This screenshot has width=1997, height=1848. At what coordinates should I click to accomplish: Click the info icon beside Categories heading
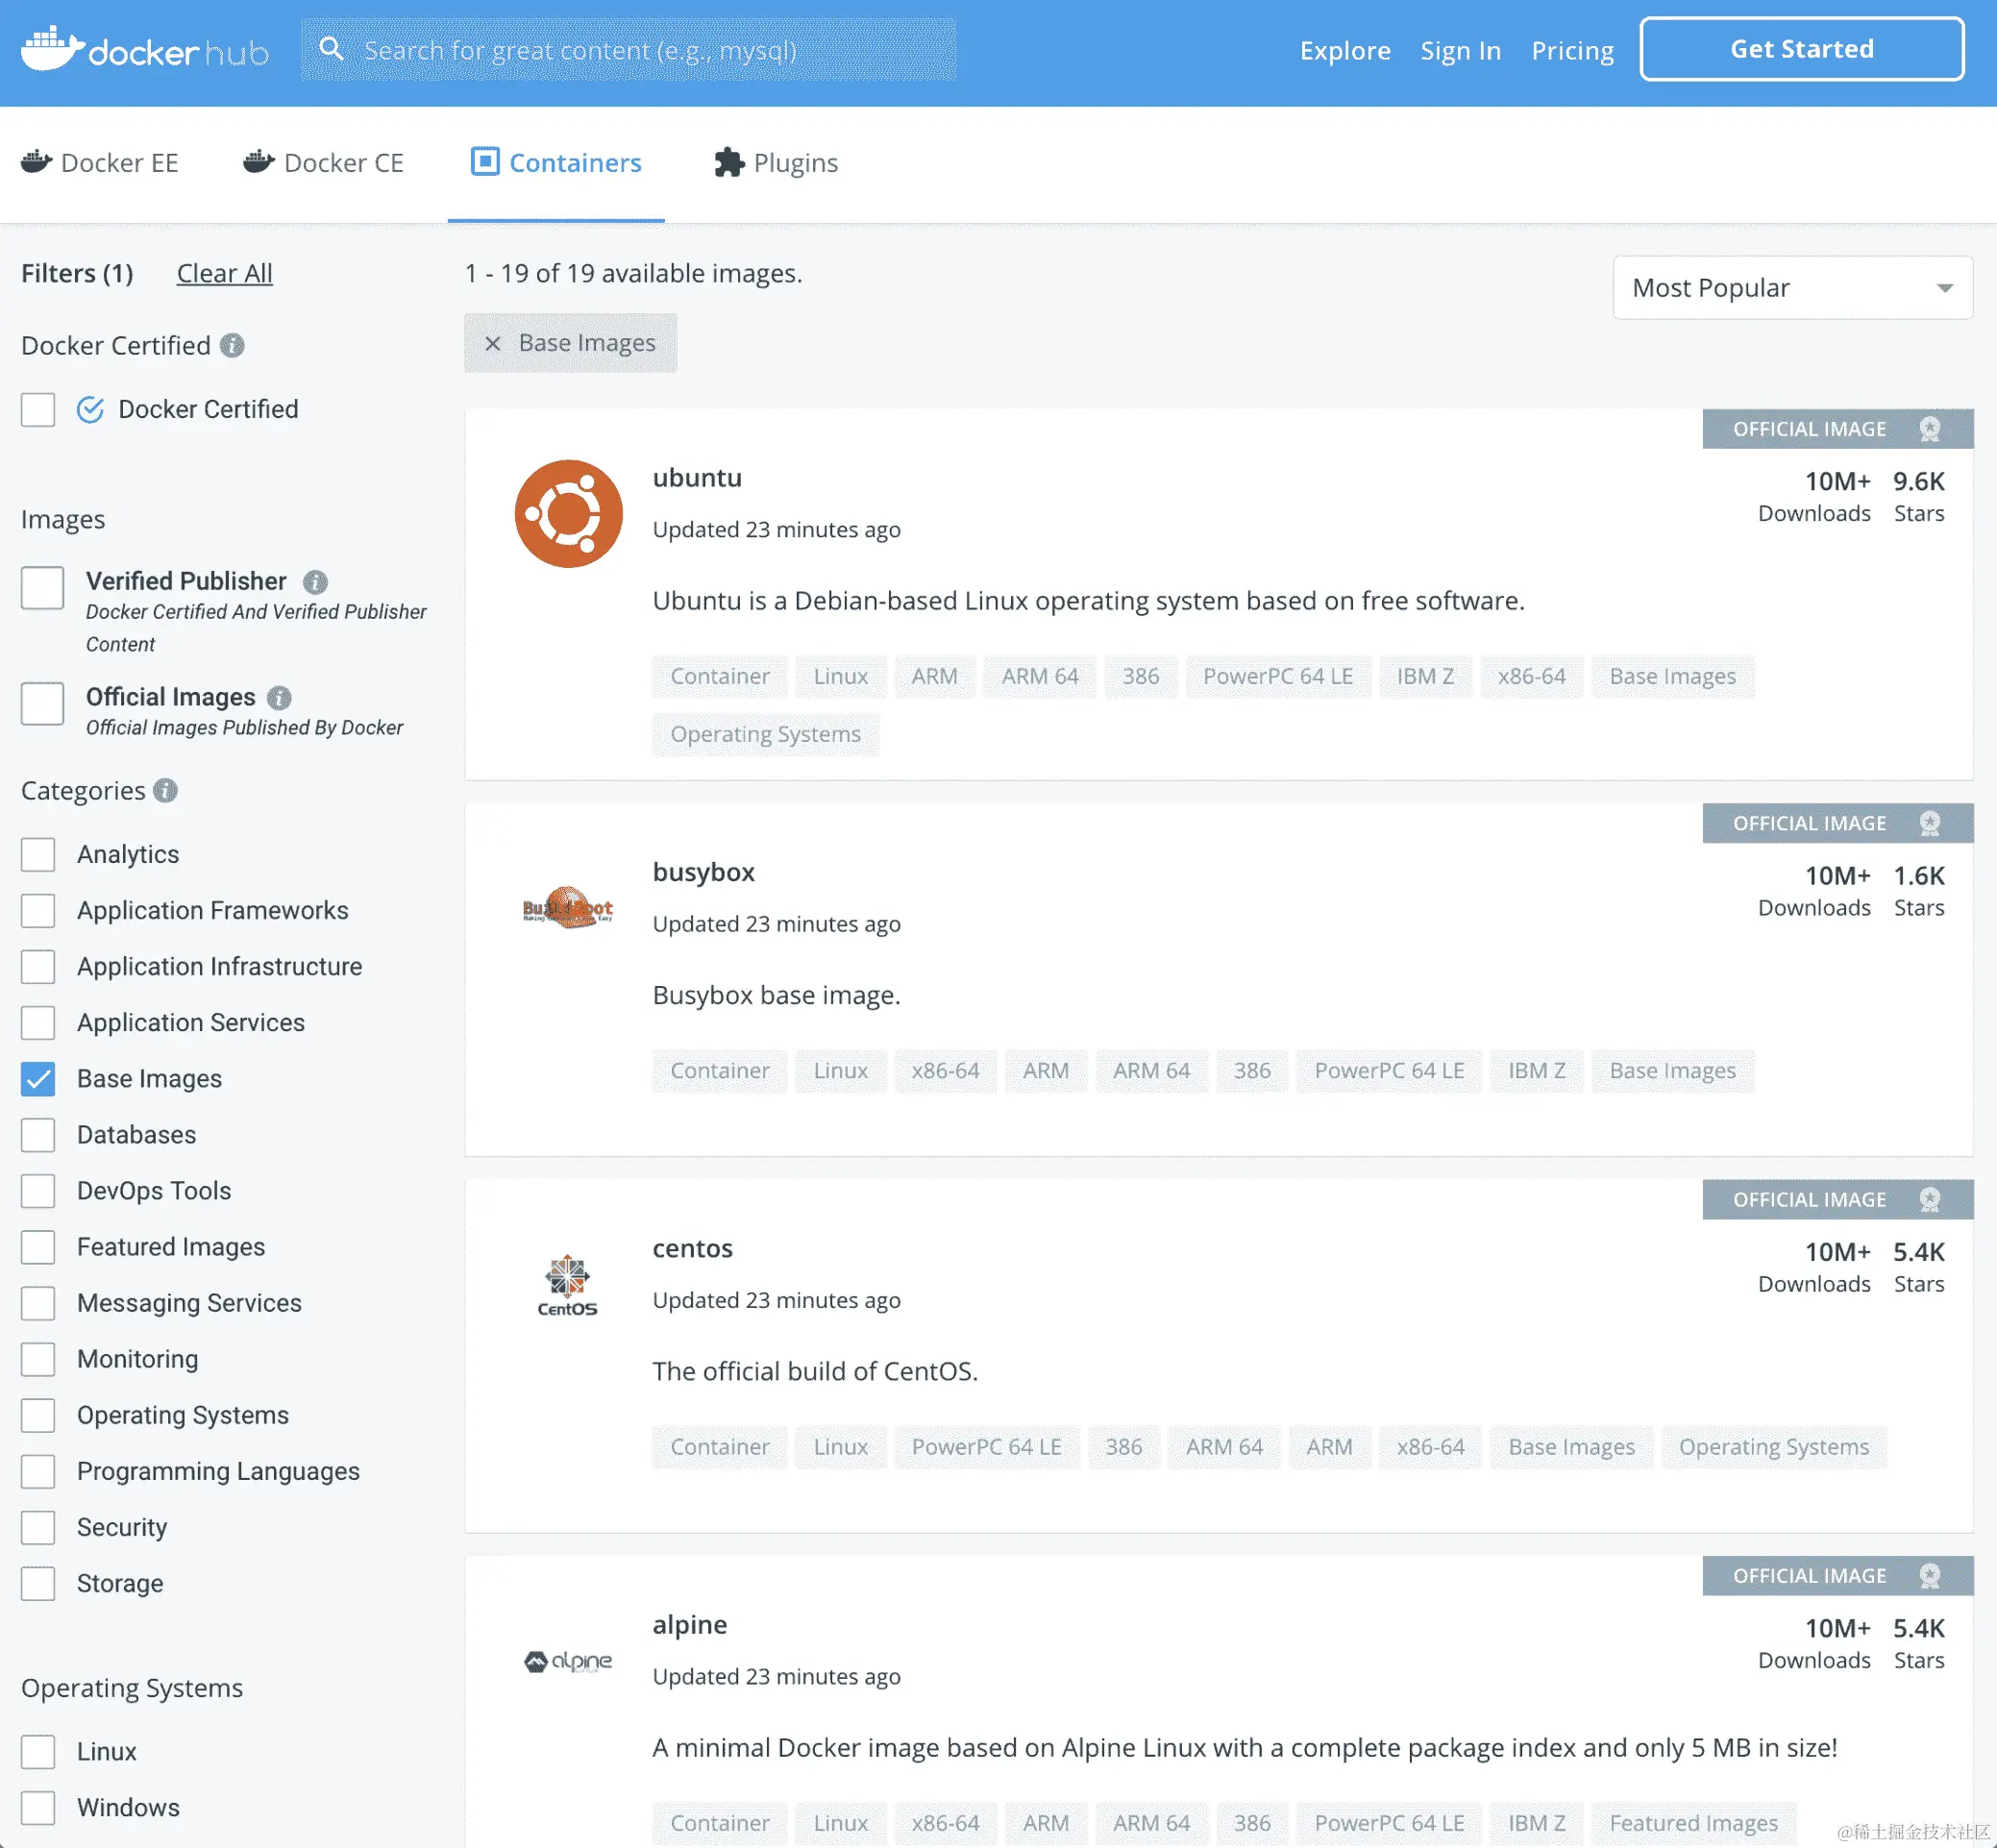(166, 791)
